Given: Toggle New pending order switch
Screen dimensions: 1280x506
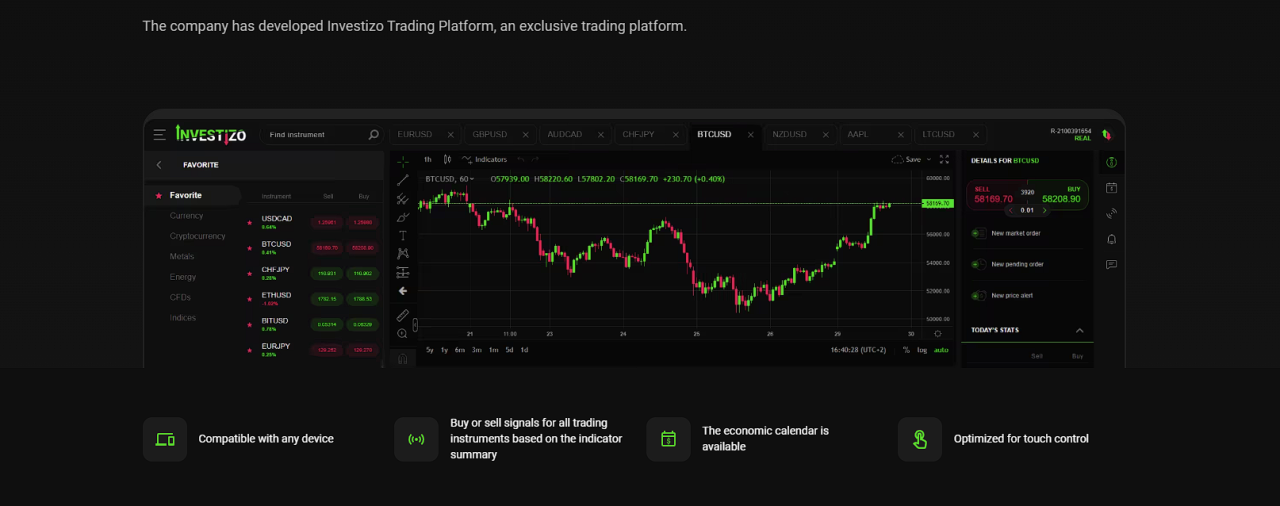Looking at the screenshot, I should [979, 264].
